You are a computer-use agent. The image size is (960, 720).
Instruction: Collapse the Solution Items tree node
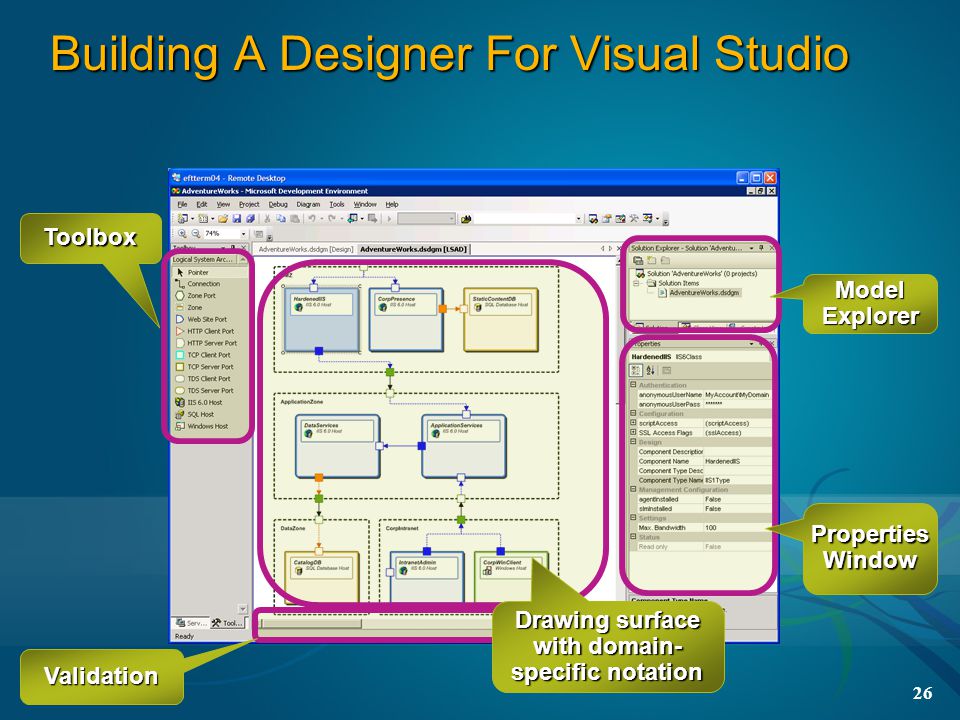636,283
